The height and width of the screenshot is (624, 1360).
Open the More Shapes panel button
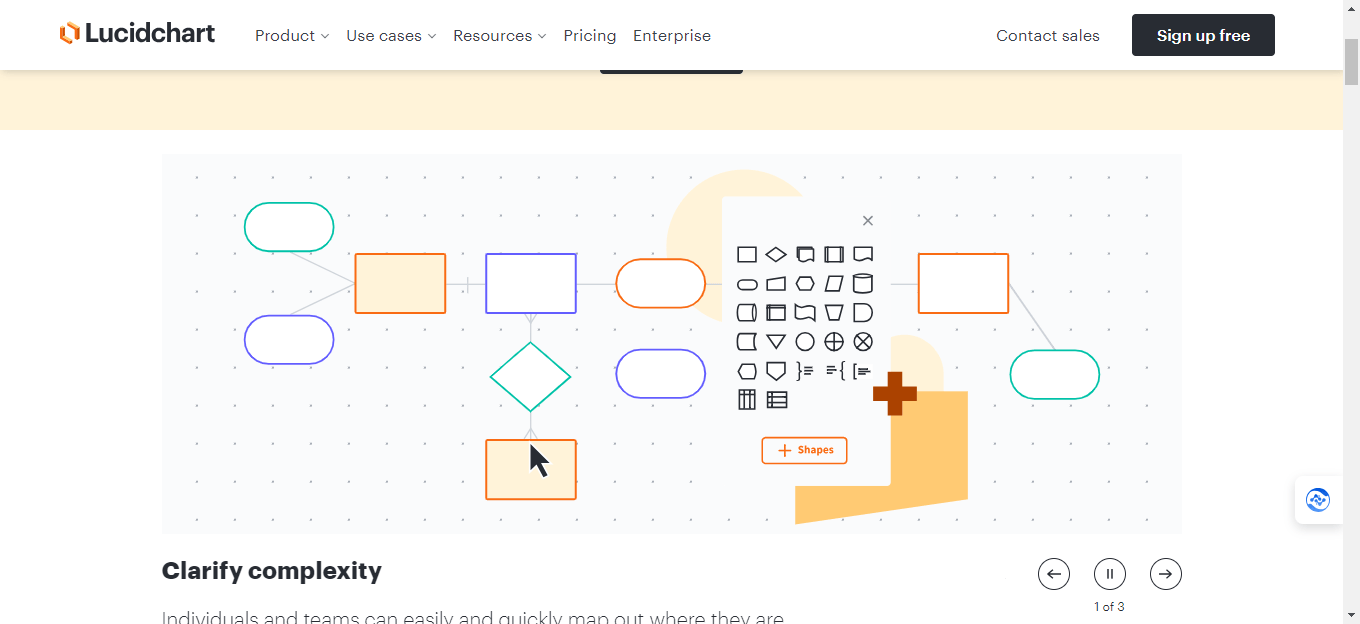804,450
